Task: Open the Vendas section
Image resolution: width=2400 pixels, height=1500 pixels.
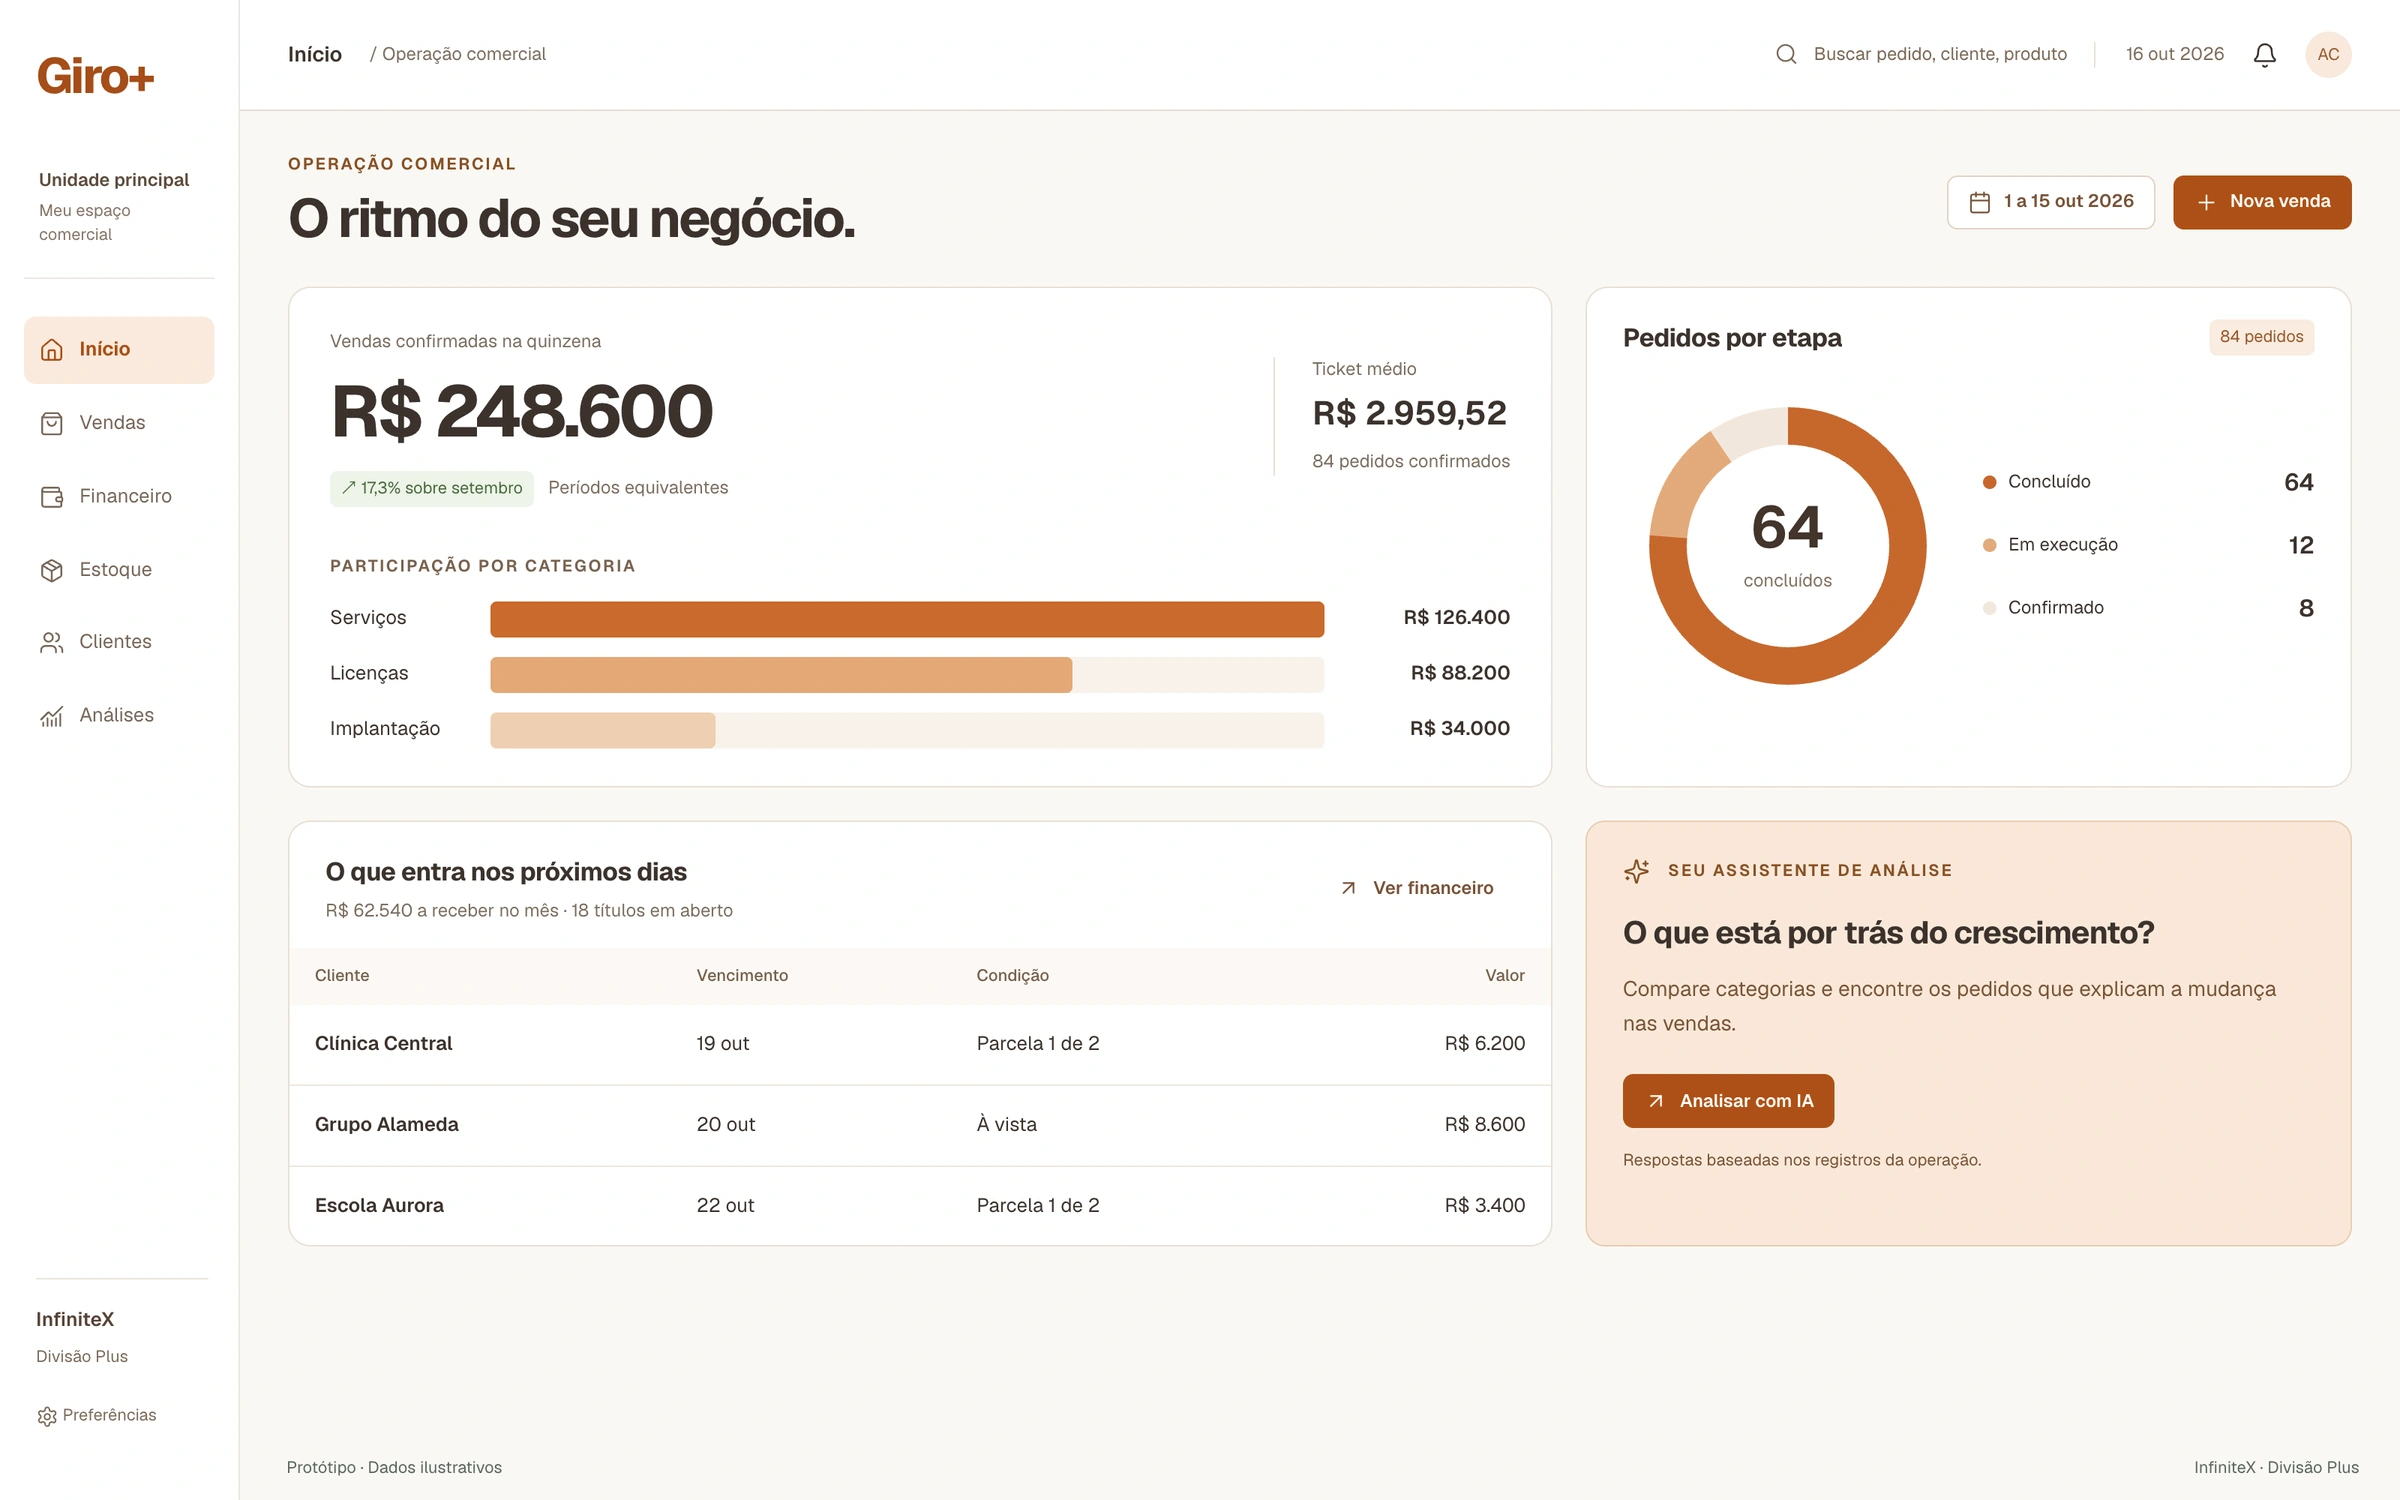Action: (x=119, y=423)
